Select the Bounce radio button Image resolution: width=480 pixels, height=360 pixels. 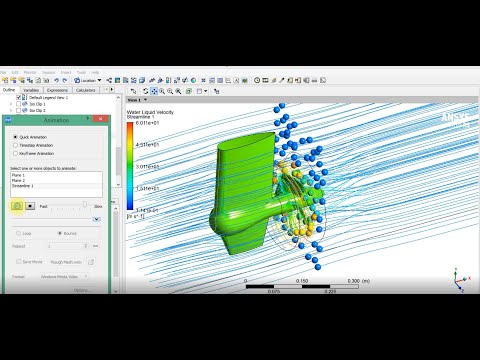coord(60,233)
